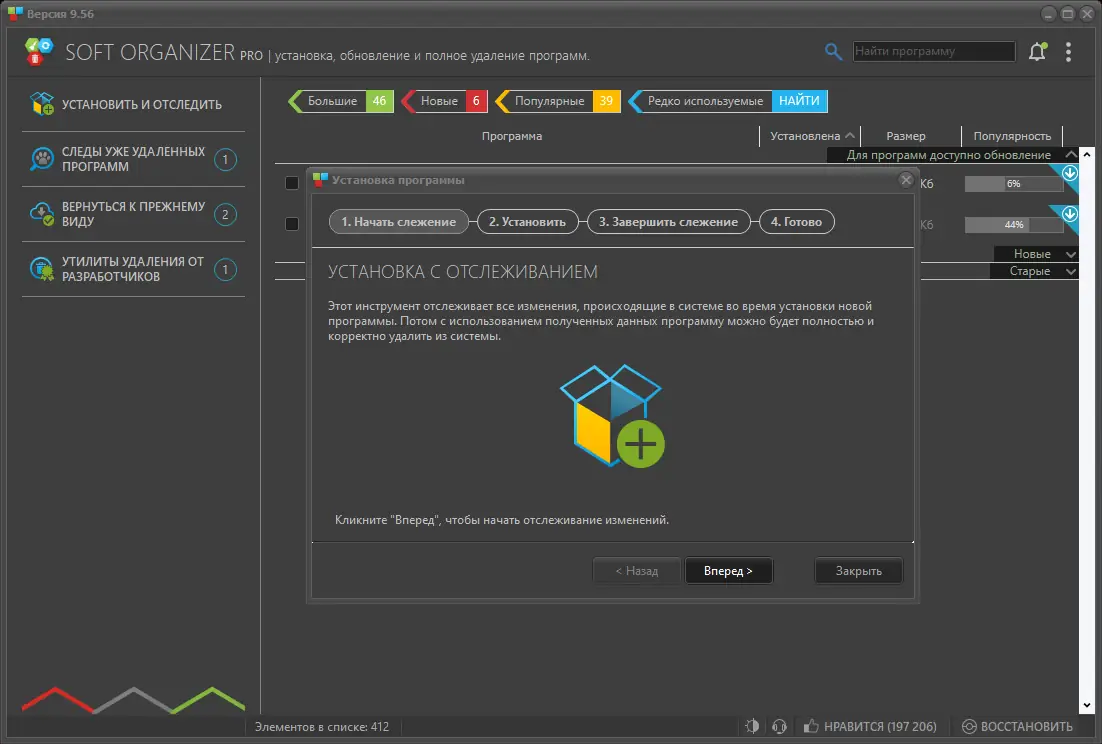Open ВЕРНУТЬСЯ К ПРЕЖНЕМУ ВИДУ
1102x744 pixels.
click(134, 214)
